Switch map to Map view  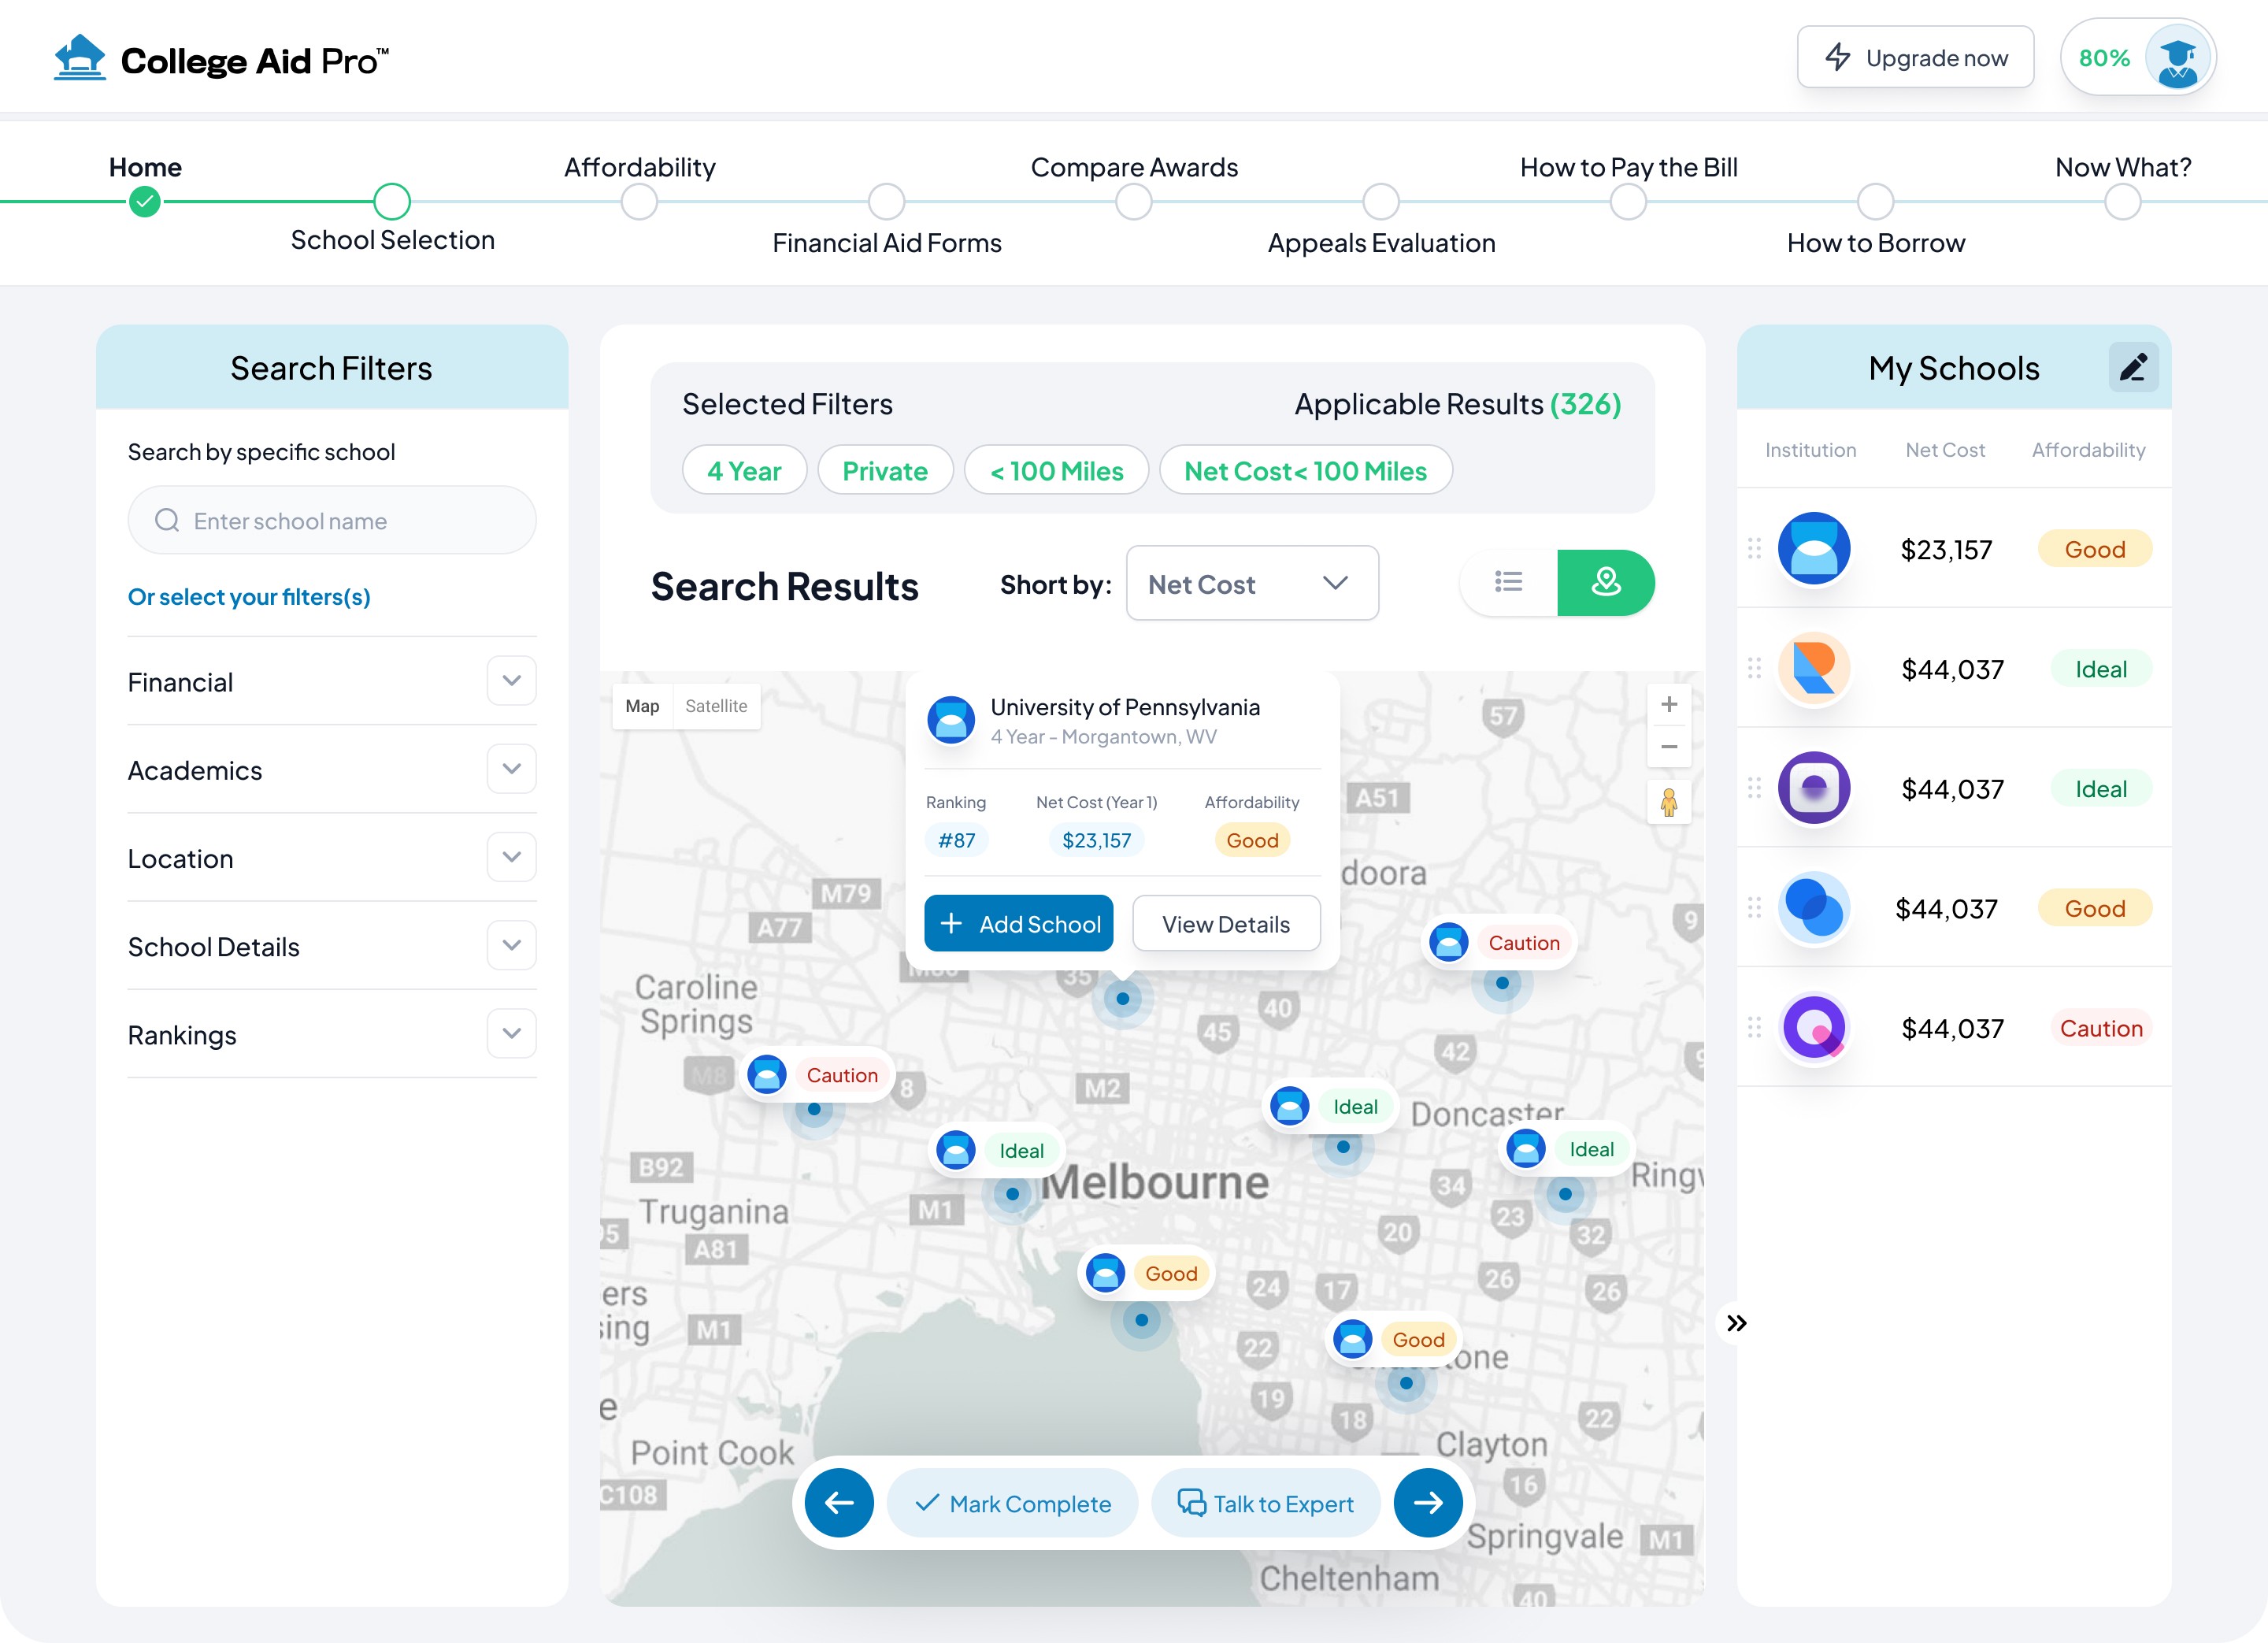point(642,706)
